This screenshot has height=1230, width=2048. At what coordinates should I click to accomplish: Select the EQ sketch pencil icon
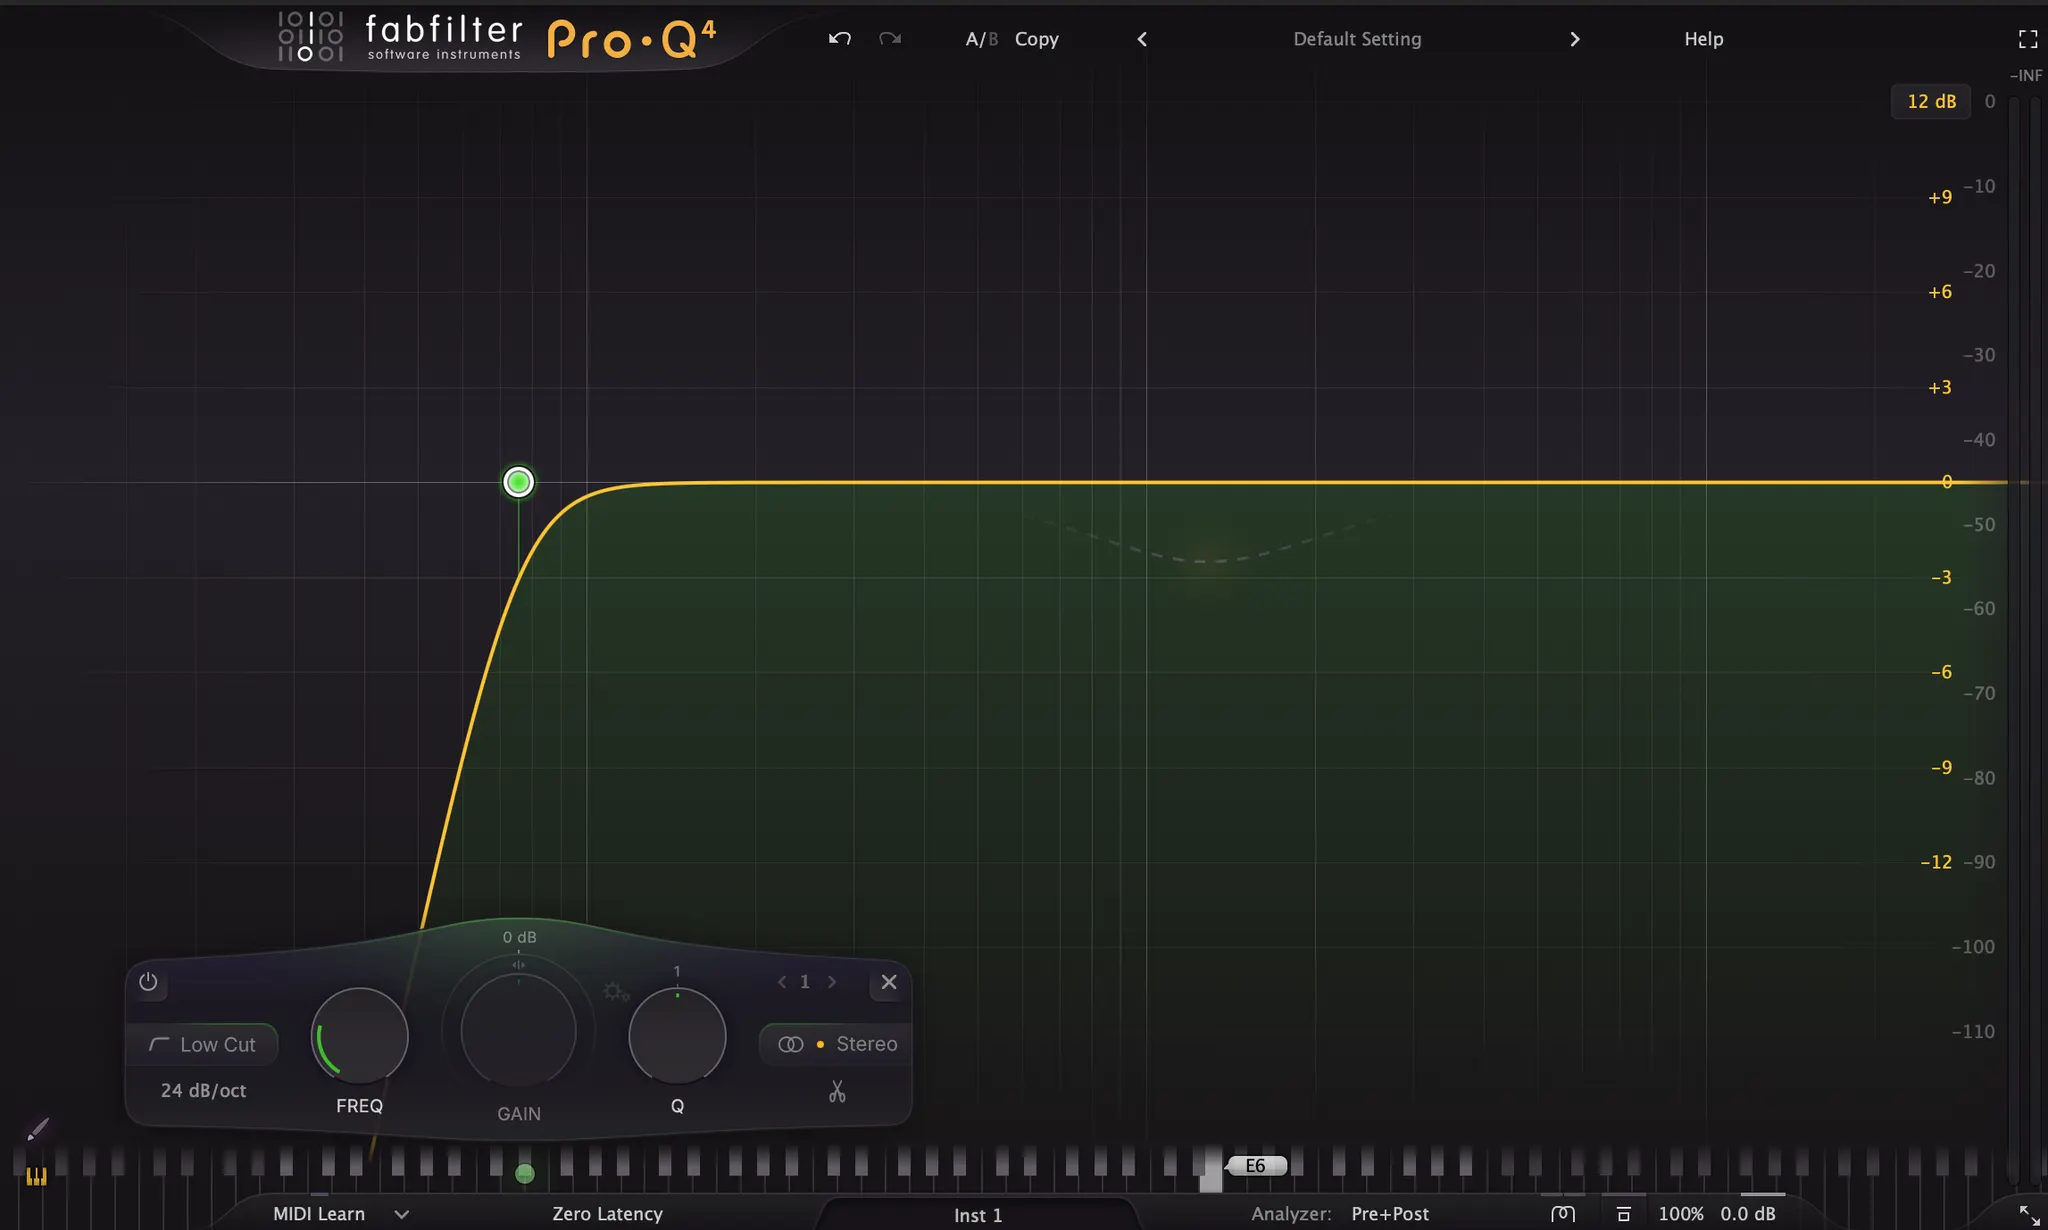tap(37, 1130)
